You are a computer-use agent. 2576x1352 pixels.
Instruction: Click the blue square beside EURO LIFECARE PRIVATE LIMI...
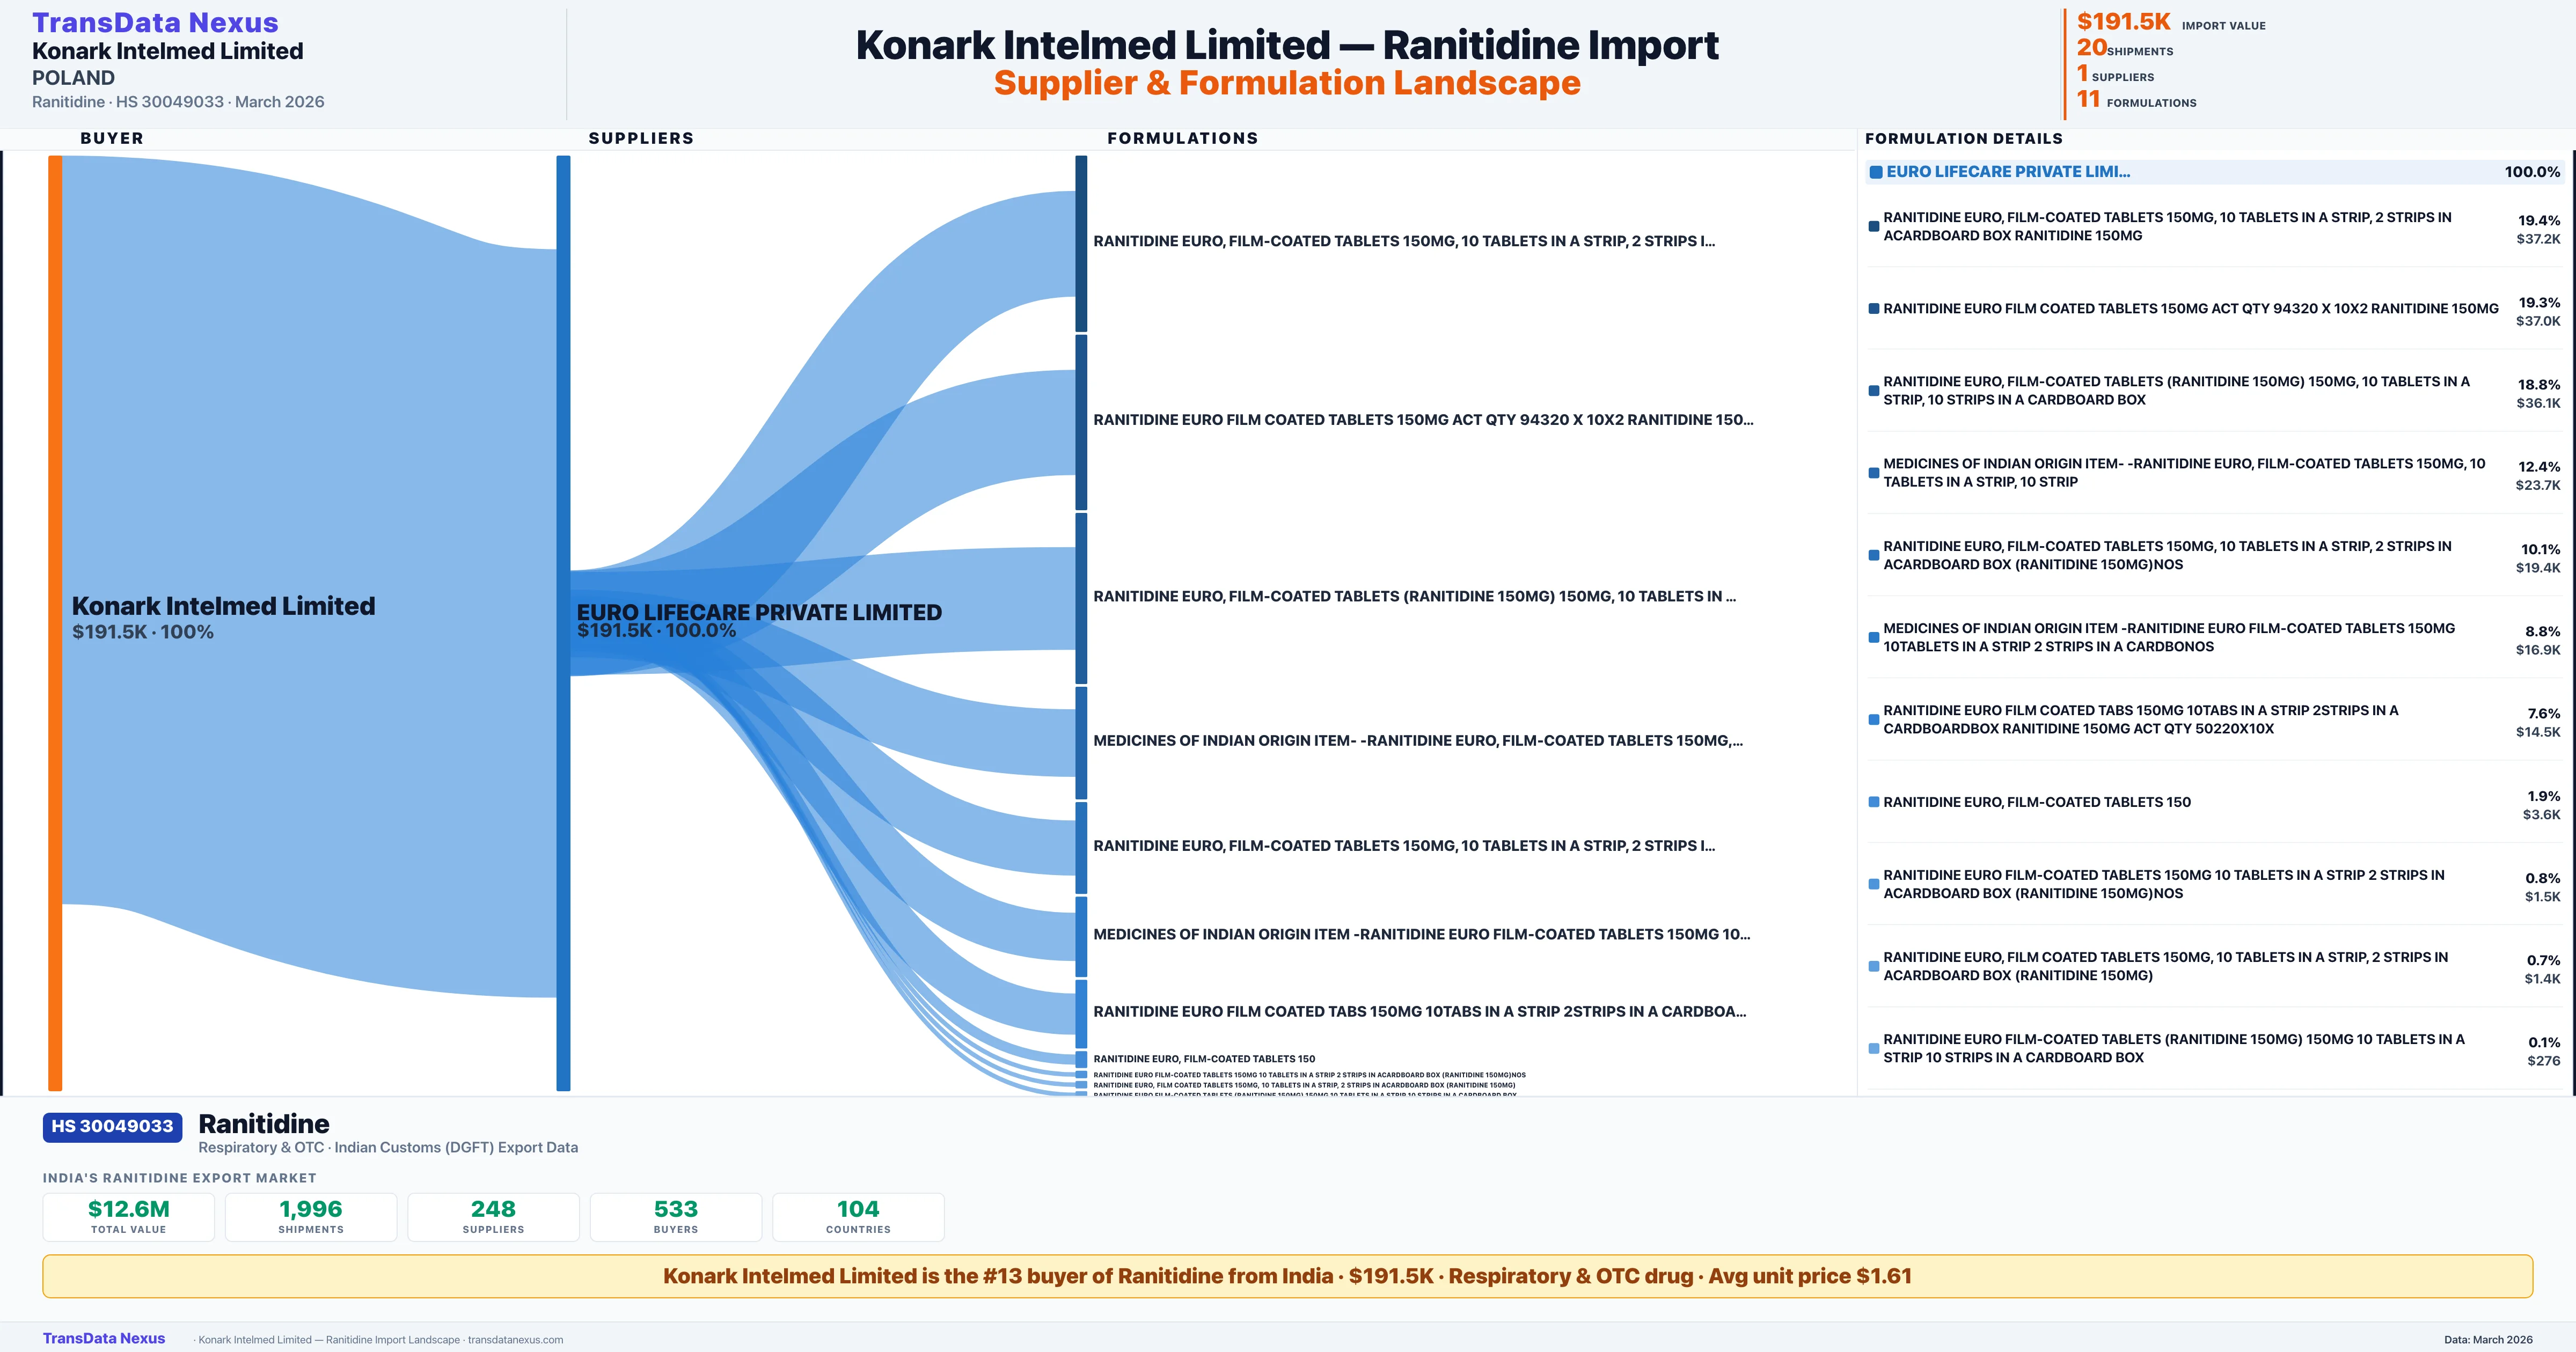(1876, 172)
